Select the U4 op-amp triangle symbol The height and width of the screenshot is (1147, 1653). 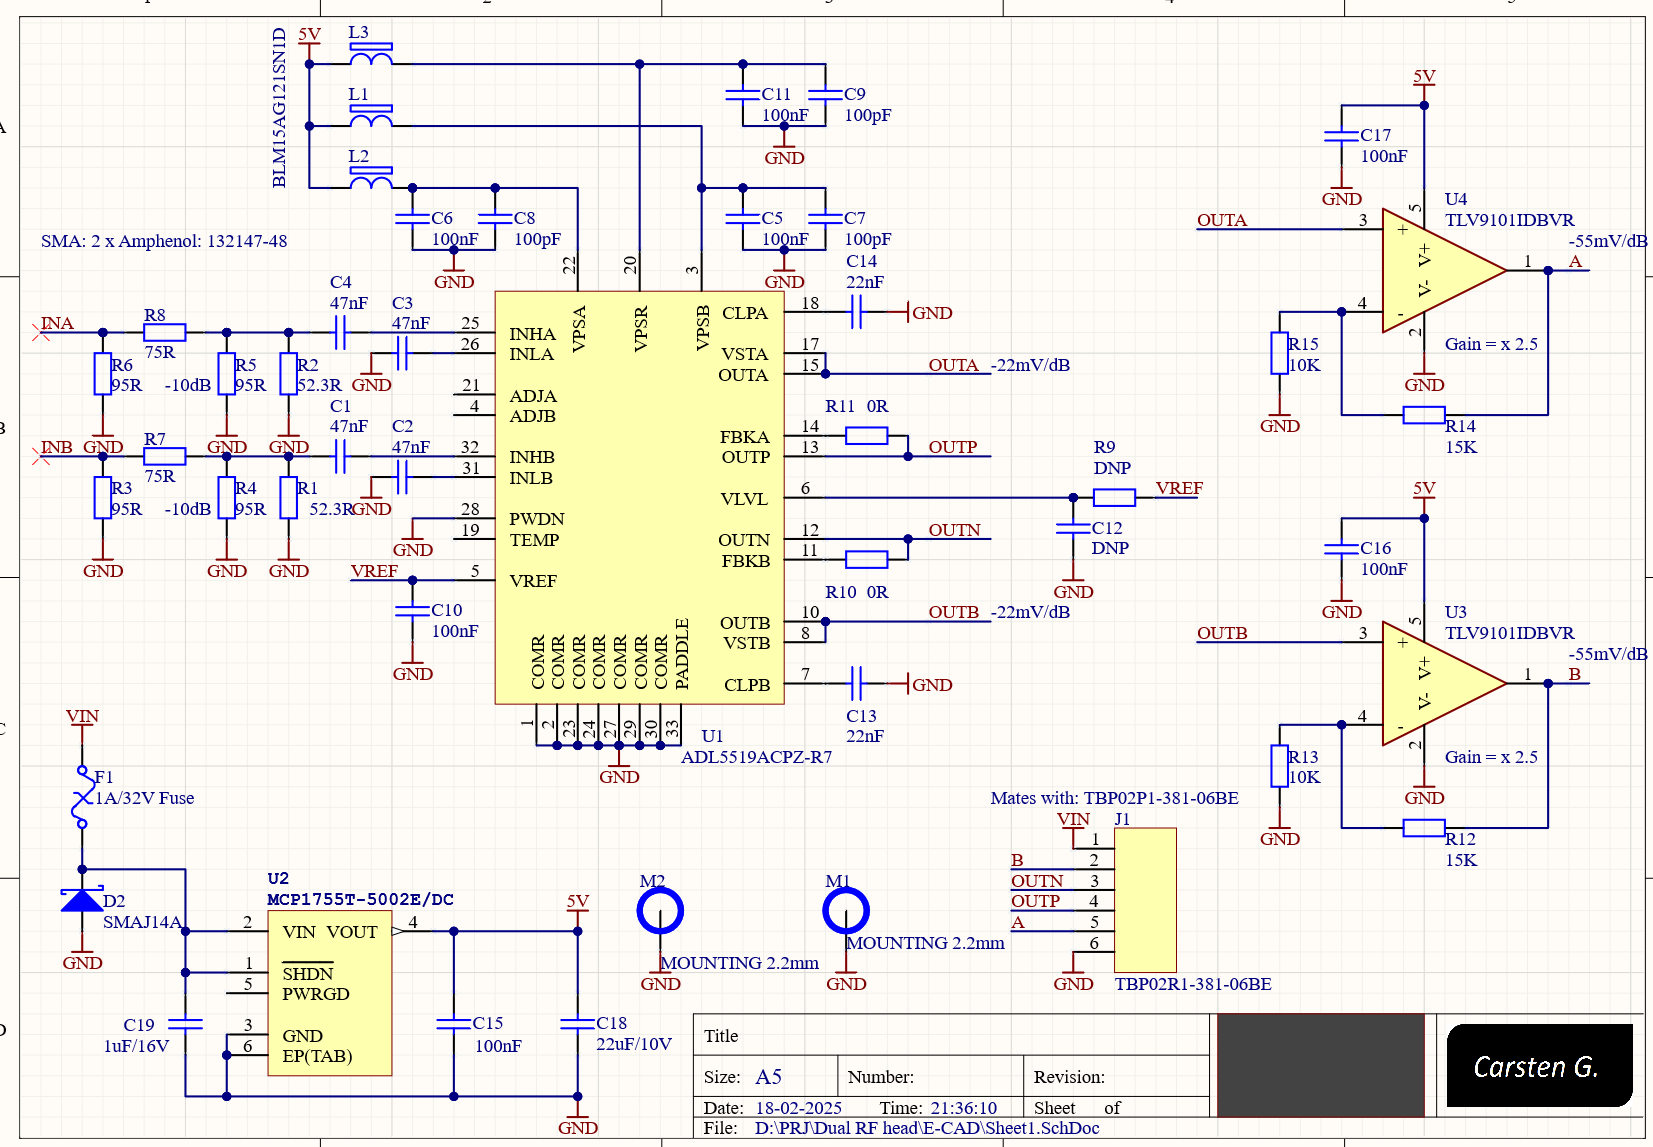1444,271
